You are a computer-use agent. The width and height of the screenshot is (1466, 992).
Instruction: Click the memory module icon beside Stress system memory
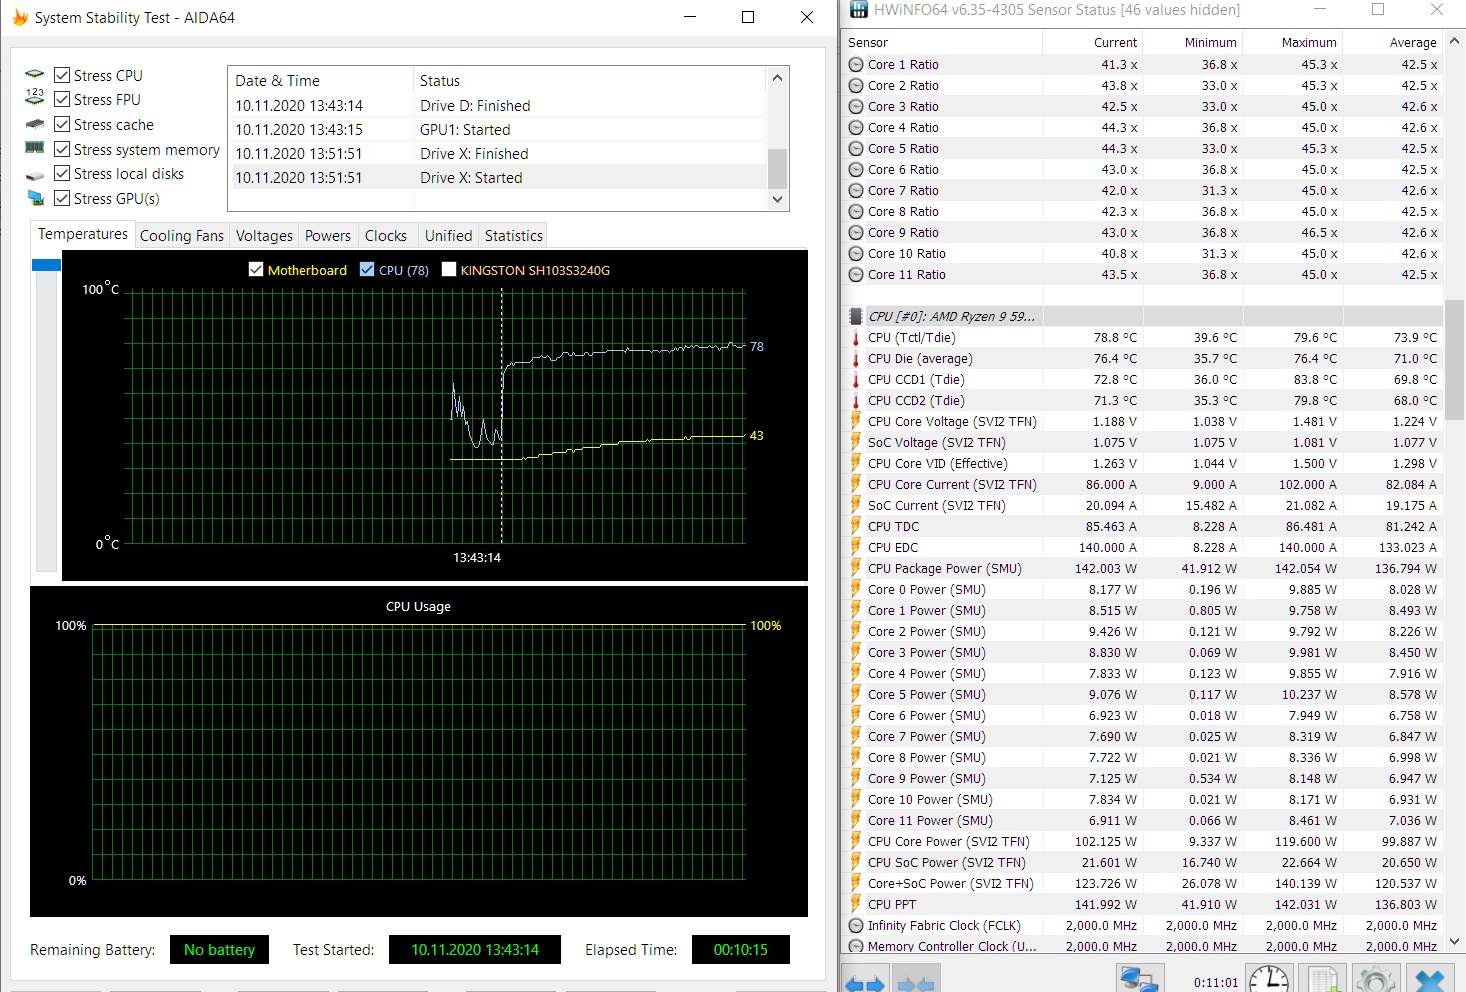tap(34, 149)
